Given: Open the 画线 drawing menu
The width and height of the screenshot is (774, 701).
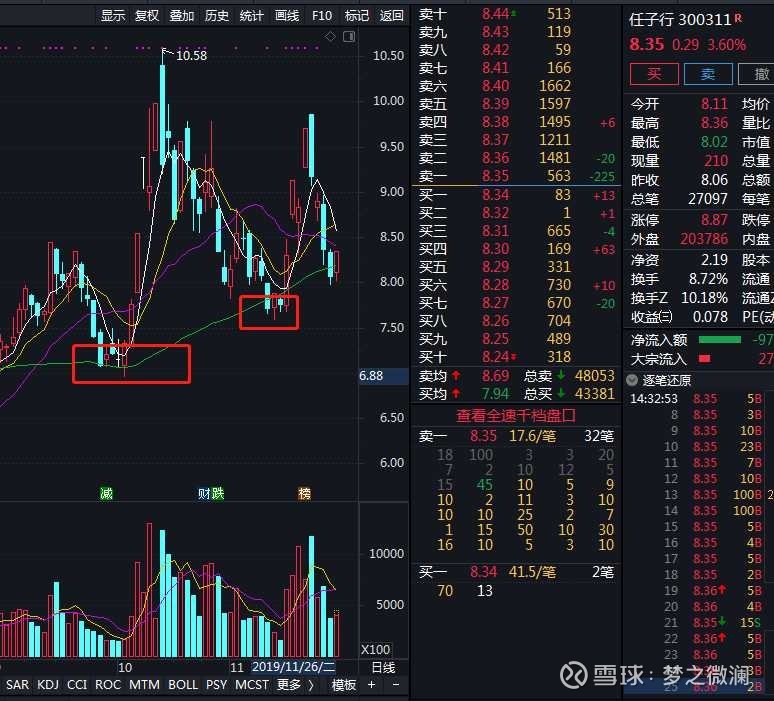Looking at the screenshot, I should (x=287, y=16).
